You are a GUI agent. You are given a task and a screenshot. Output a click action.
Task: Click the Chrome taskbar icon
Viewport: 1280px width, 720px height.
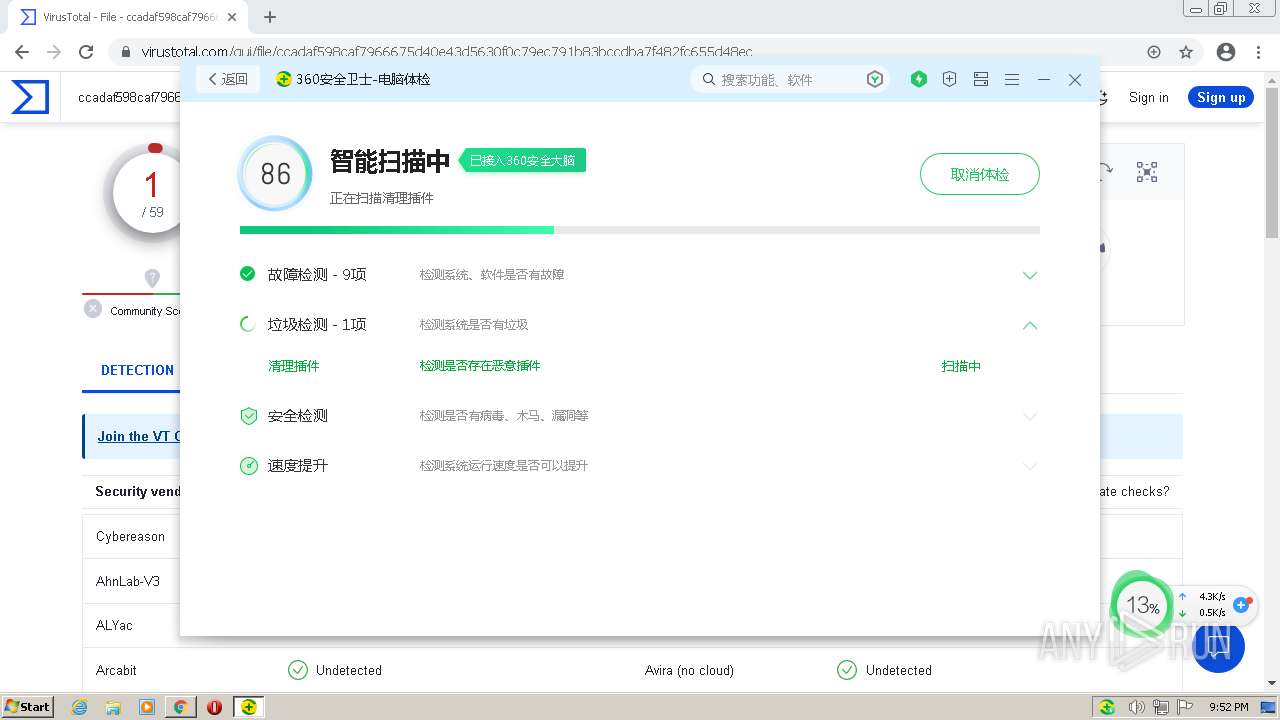point(181,707)
